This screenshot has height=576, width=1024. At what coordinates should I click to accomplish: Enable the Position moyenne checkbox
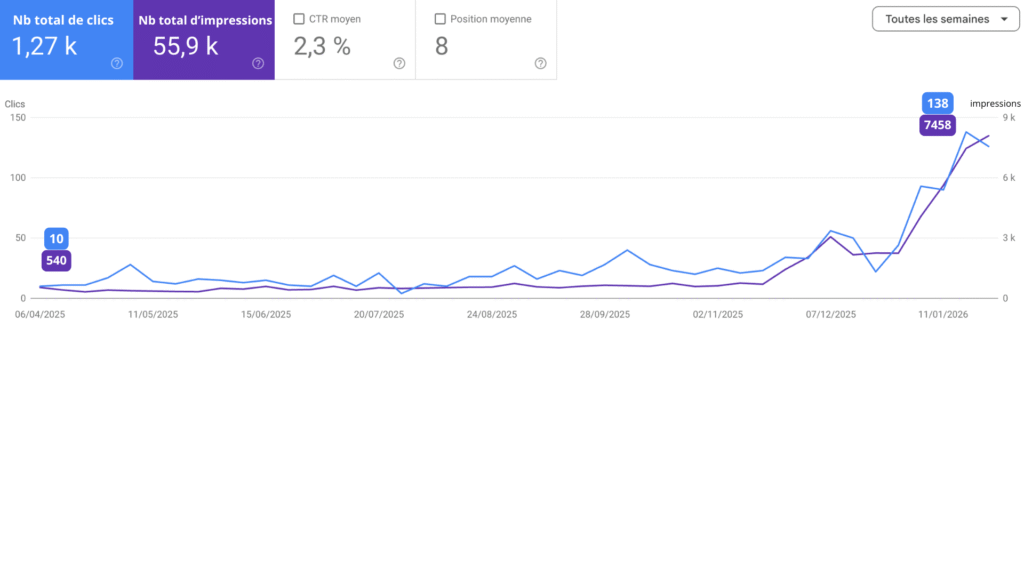pyautogui.click(x=440, y=19)
